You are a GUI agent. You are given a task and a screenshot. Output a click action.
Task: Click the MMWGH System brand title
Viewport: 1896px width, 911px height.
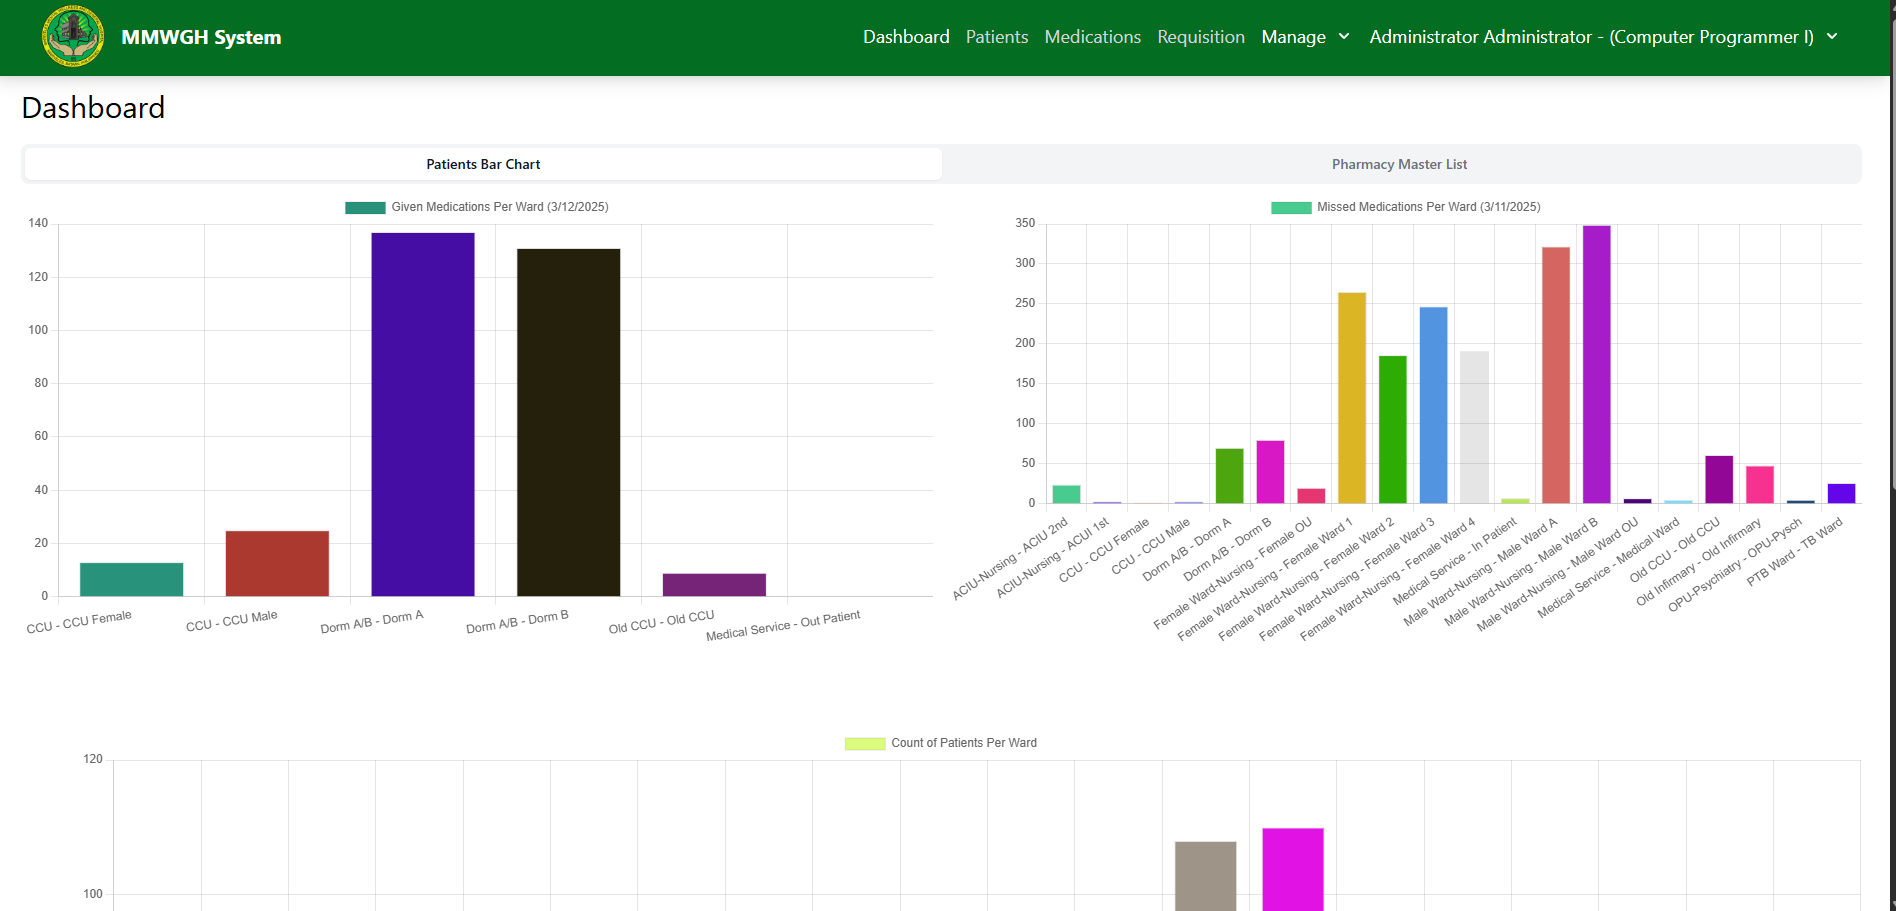coord(201,37)
